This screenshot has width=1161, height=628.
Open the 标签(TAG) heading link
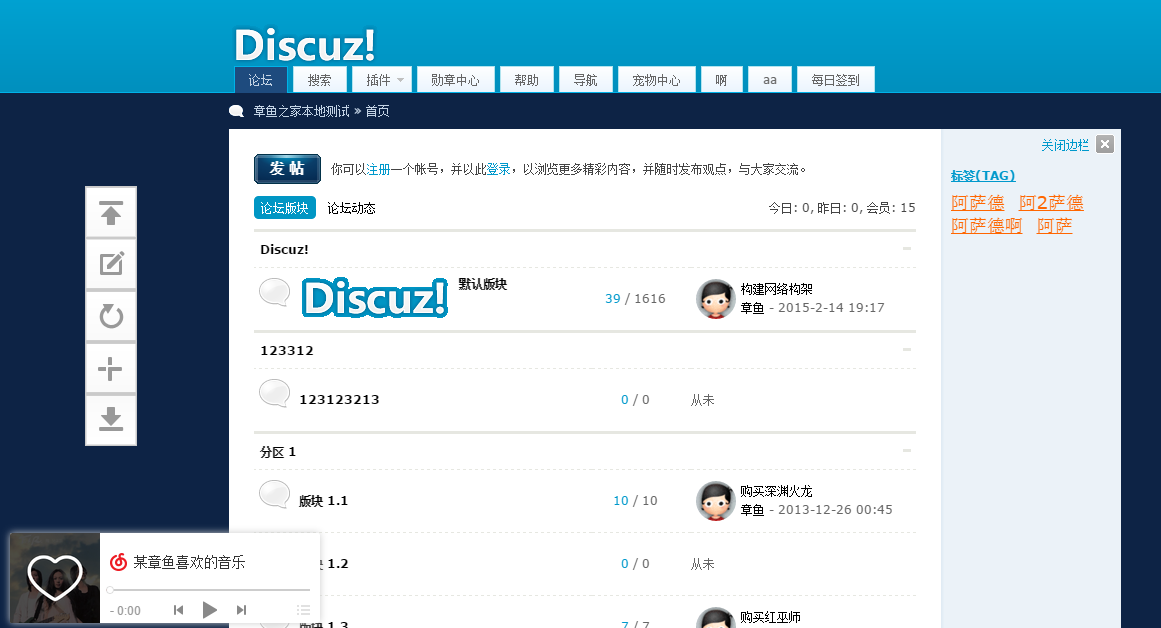coord(983,176)
